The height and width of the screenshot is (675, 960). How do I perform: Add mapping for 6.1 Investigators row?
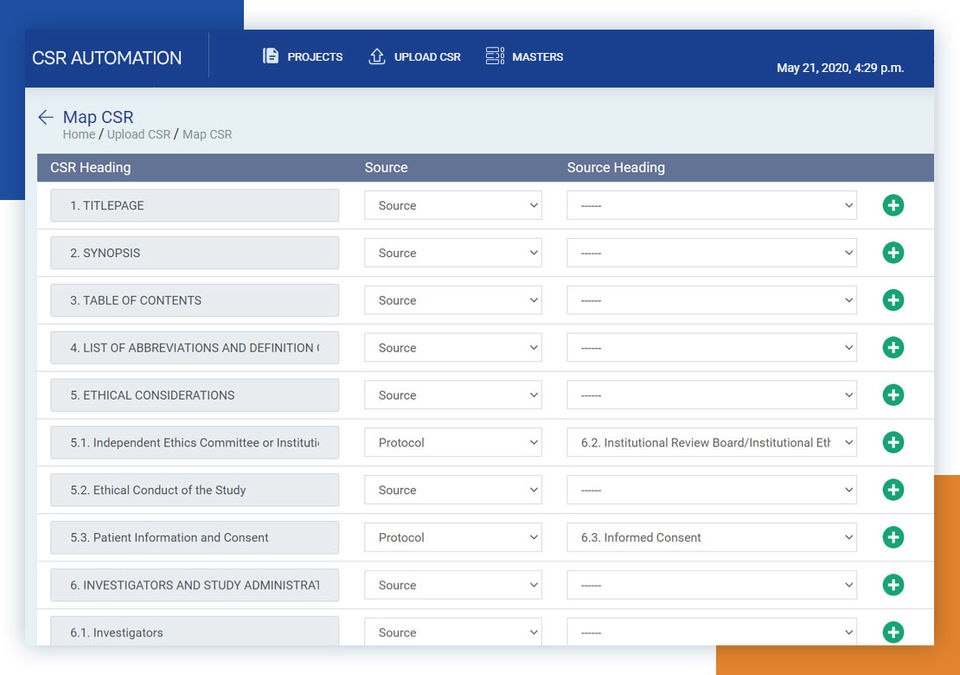893,632
